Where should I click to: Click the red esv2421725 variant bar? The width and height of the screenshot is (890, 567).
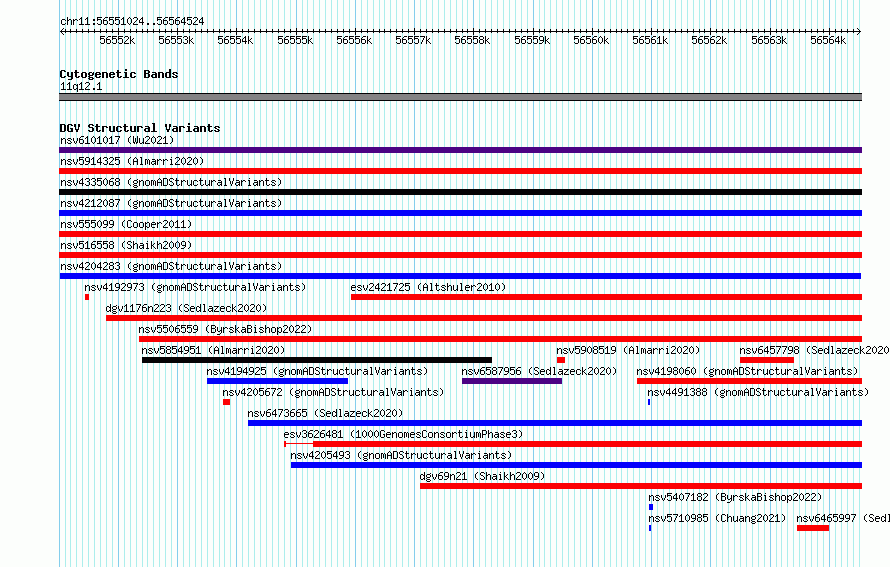(606, 297)
